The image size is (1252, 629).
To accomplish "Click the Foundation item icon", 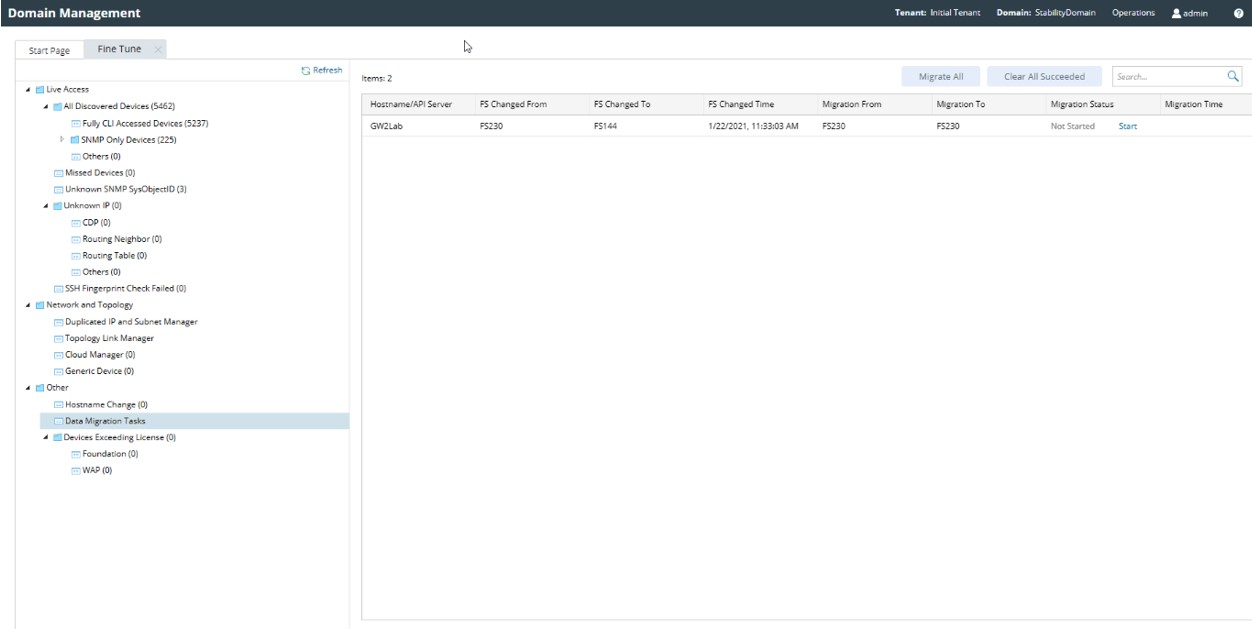I will (x=75, y=454).
